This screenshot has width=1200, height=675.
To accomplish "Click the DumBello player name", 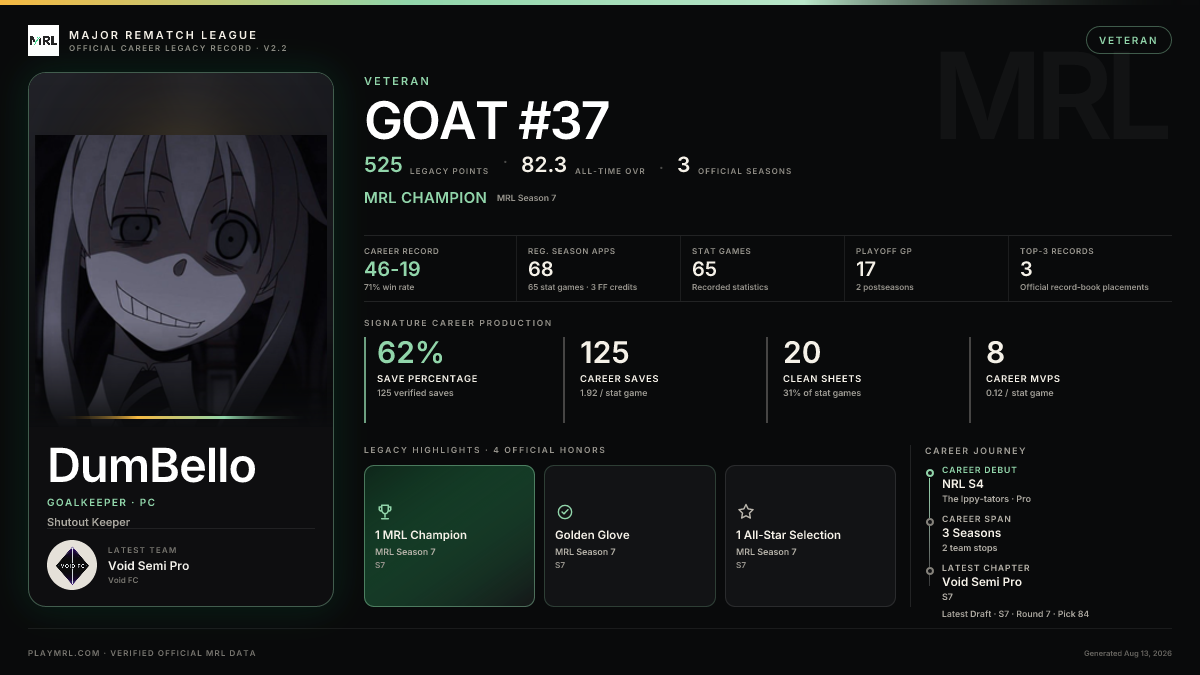I will pyautogui.click(x=152, y=467).
